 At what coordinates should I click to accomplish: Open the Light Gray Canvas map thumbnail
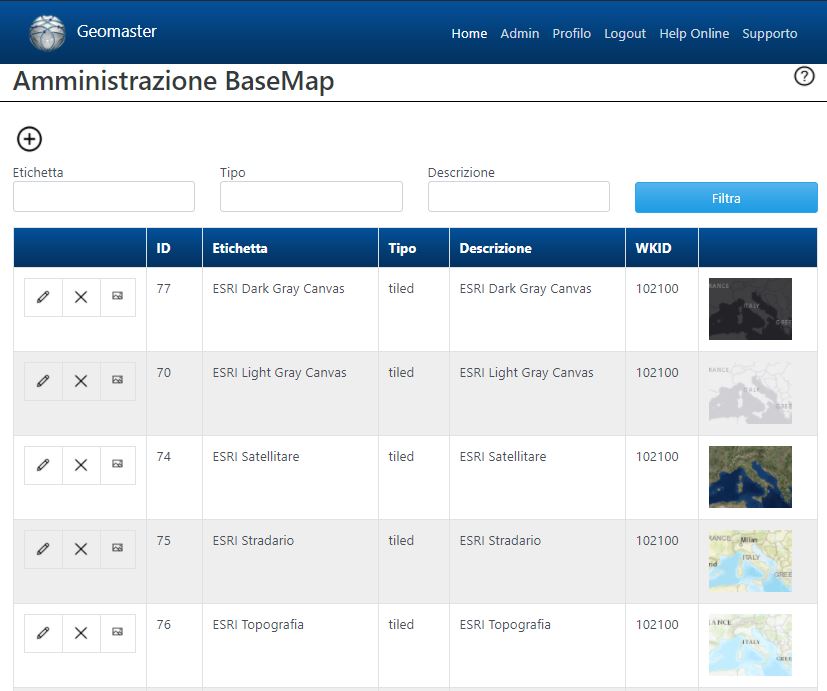click(x=750, y=392)
